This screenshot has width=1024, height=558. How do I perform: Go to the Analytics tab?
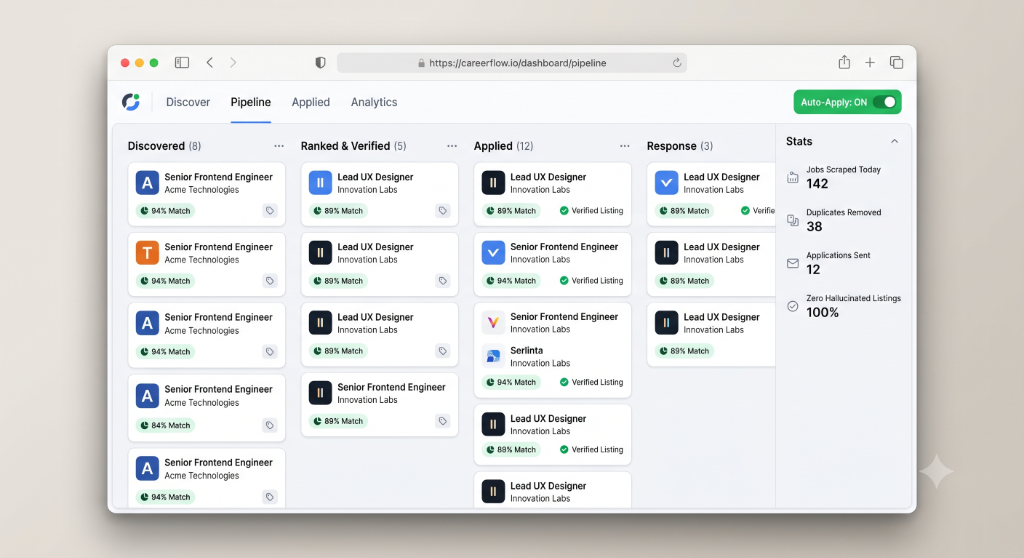(374, 102)
